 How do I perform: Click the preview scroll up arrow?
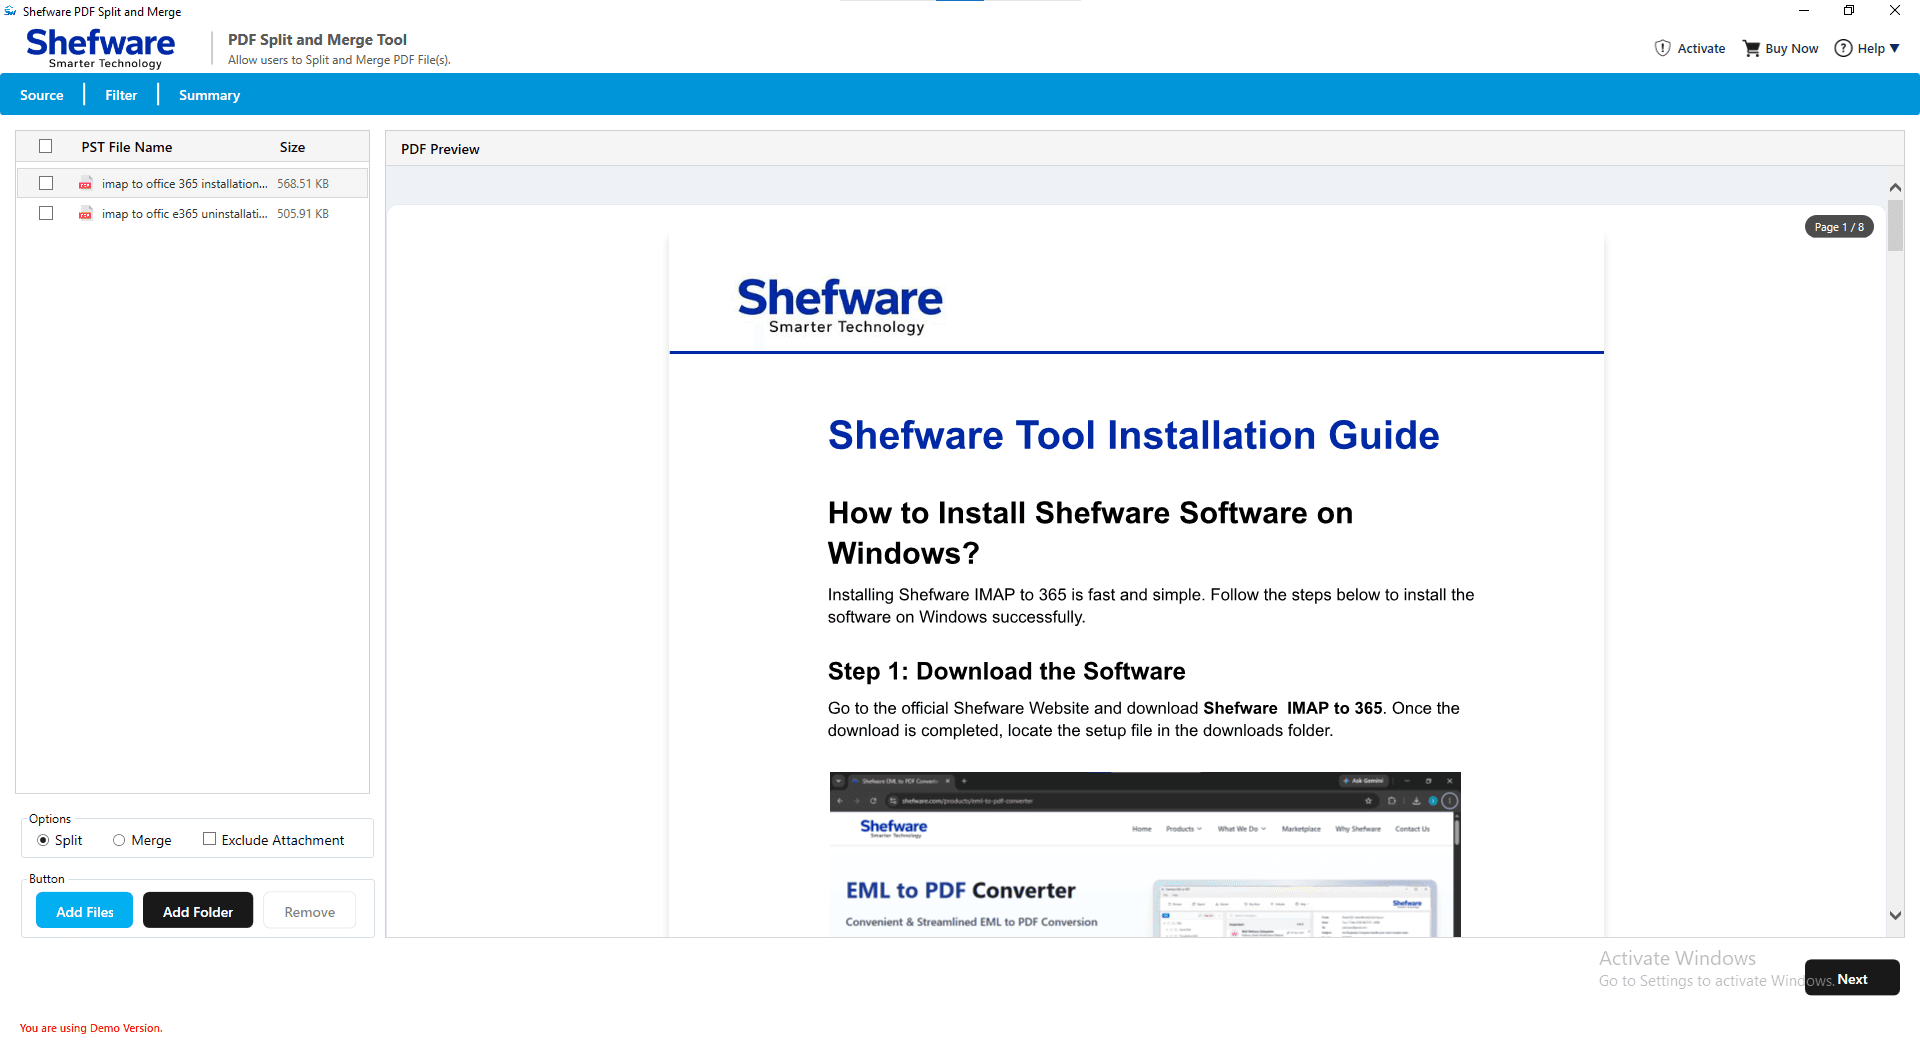tap(1895, 187)
